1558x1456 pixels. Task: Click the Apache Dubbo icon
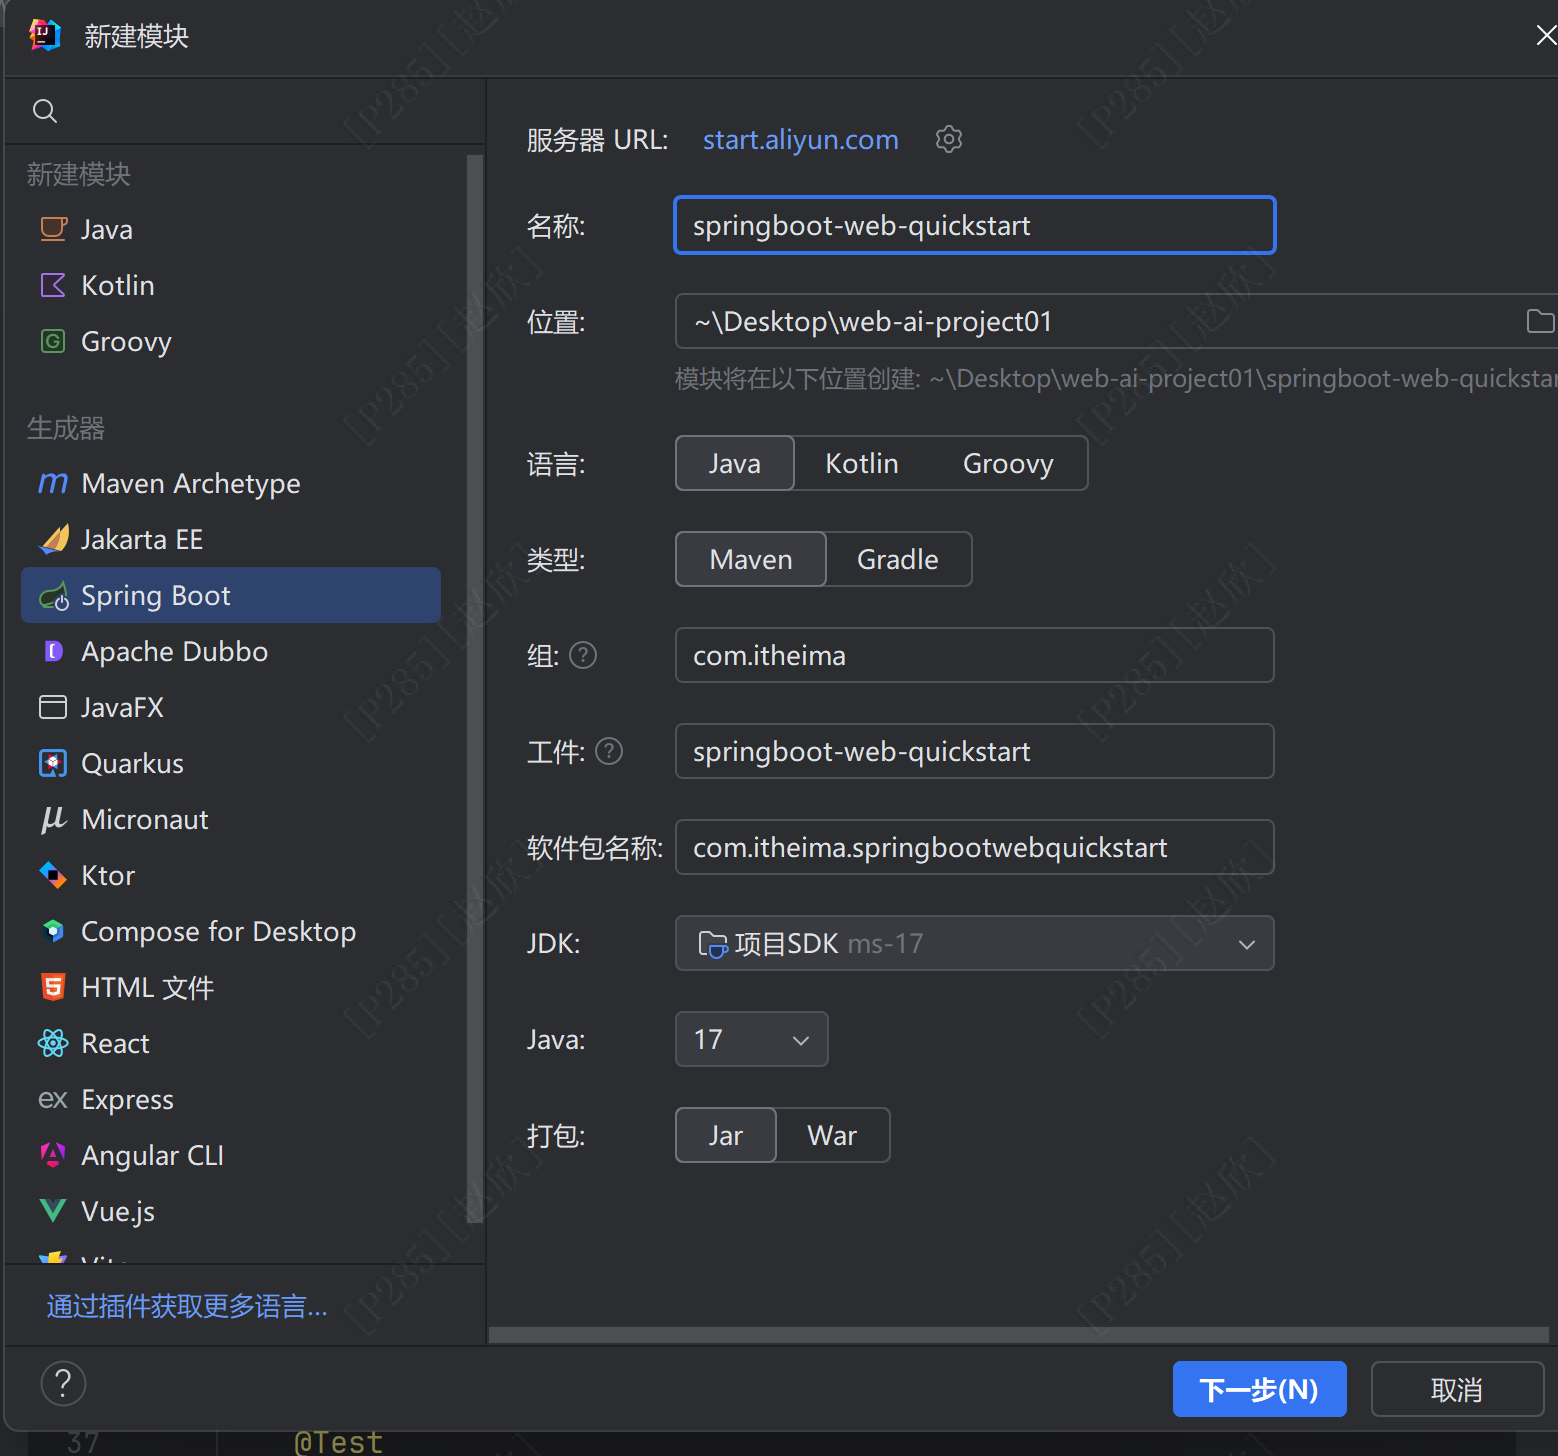click(53, 651)
